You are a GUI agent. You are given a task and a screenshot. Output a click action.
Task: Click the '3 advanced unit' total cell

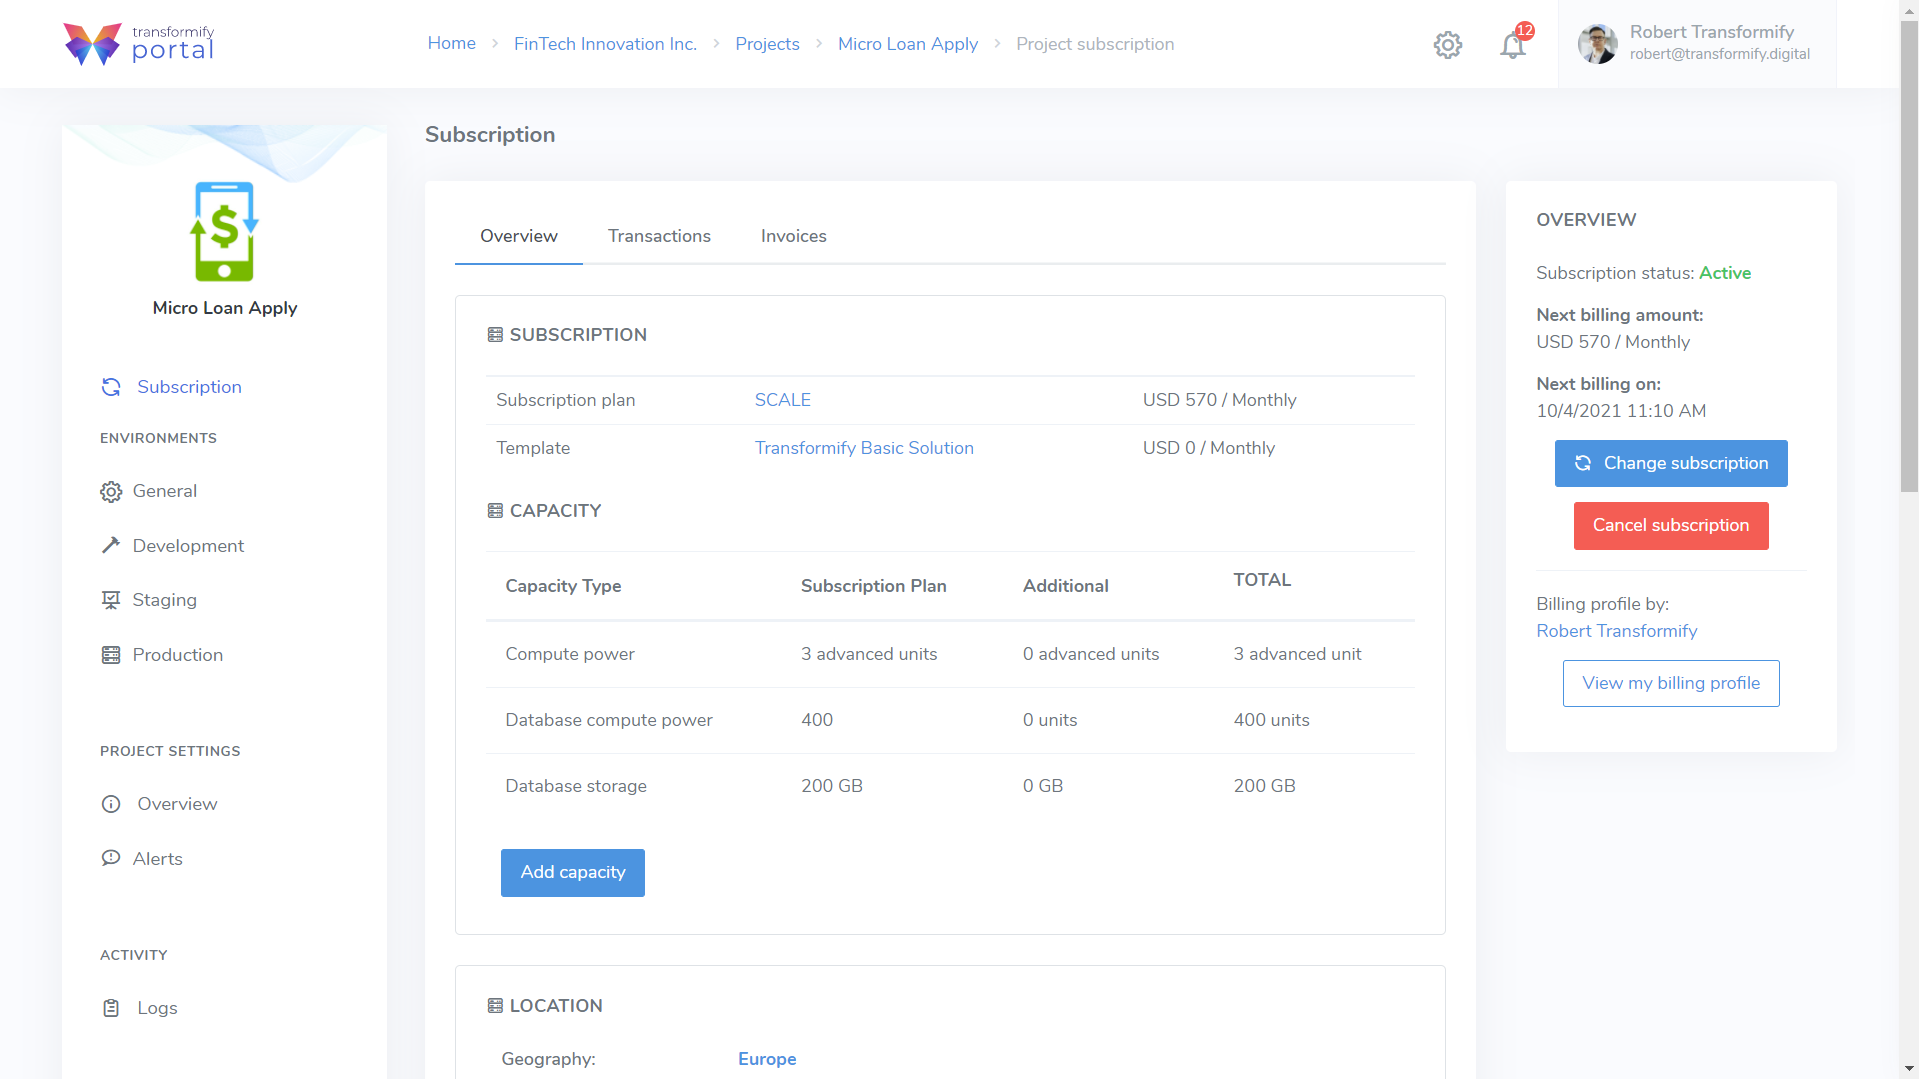(x=1297, y=654)
